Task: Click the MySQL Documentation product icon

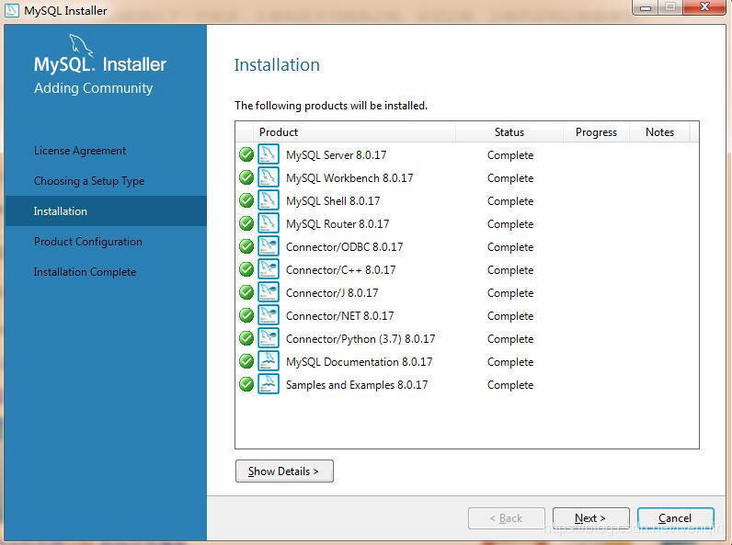Action: pos(268,361)
